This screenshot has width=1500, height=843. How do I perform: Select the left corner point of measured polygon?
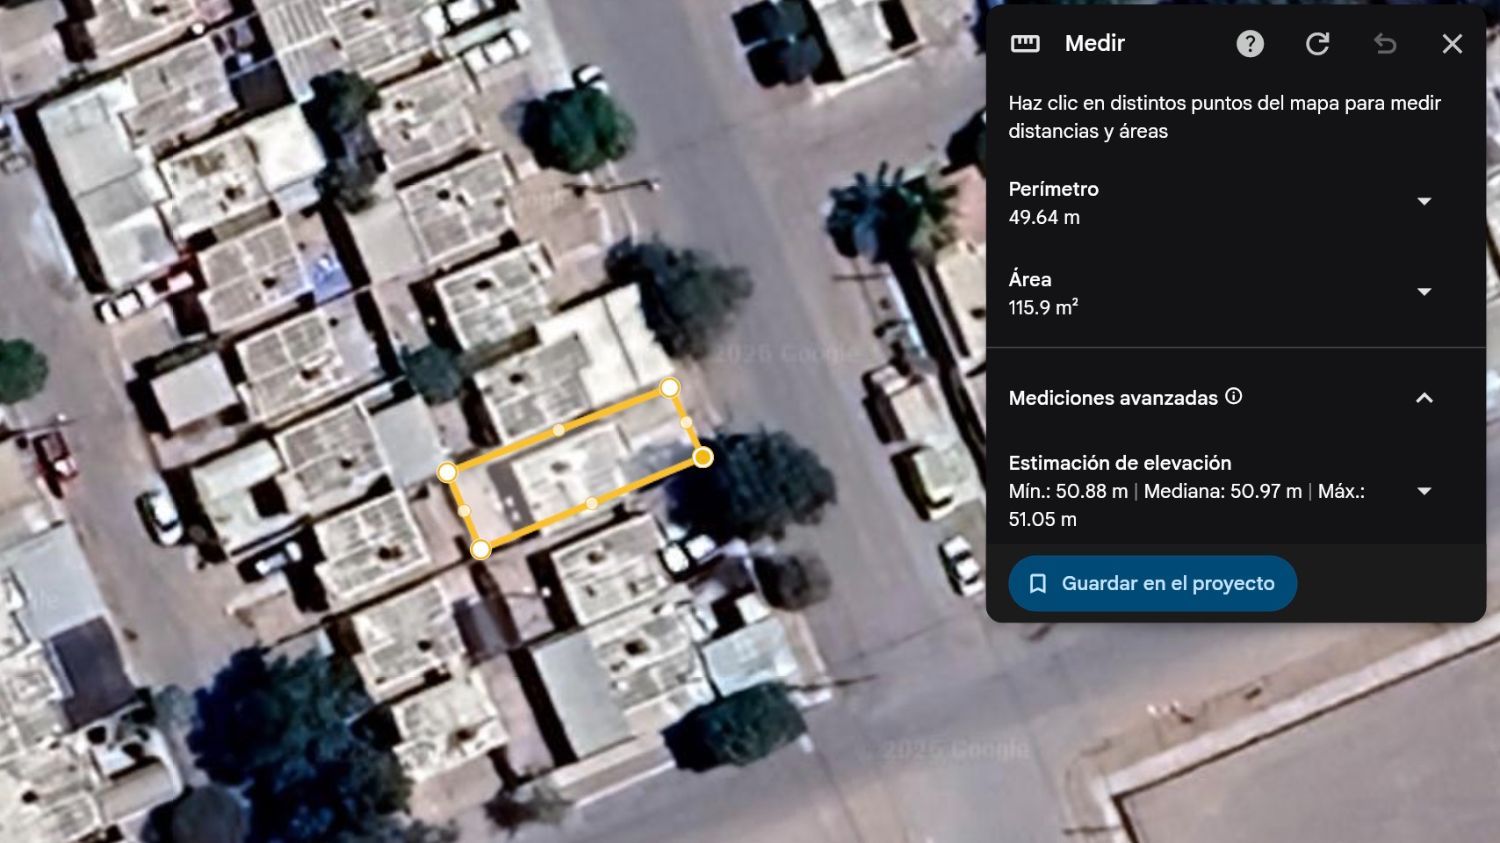[447, 472]
